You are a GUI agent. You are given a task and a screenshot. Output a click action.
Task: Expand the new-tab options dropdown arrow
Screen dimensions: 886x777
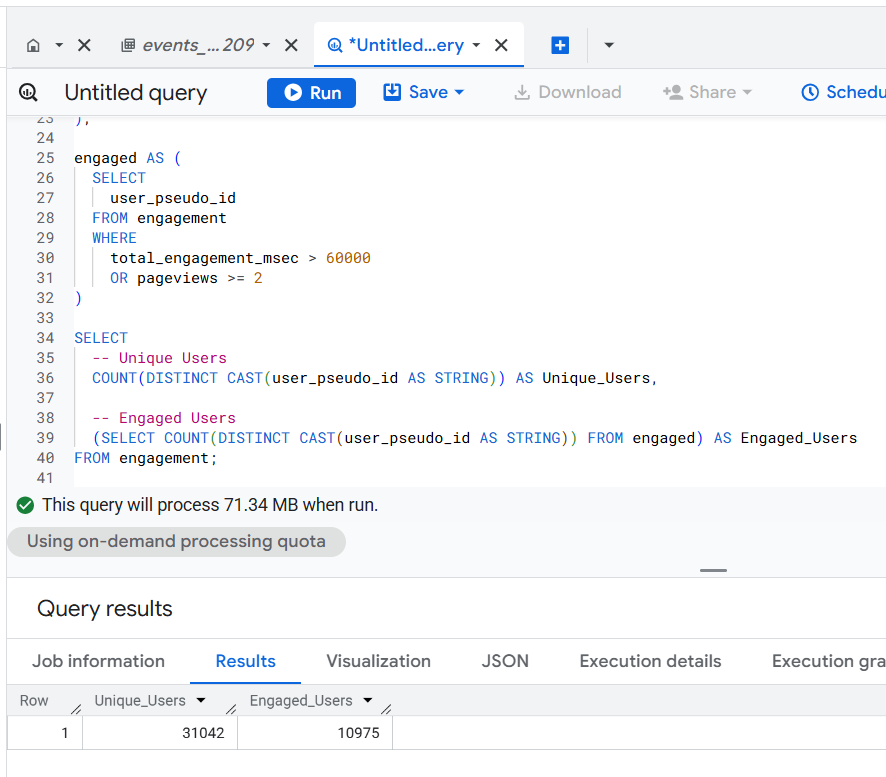coord(609,45)
